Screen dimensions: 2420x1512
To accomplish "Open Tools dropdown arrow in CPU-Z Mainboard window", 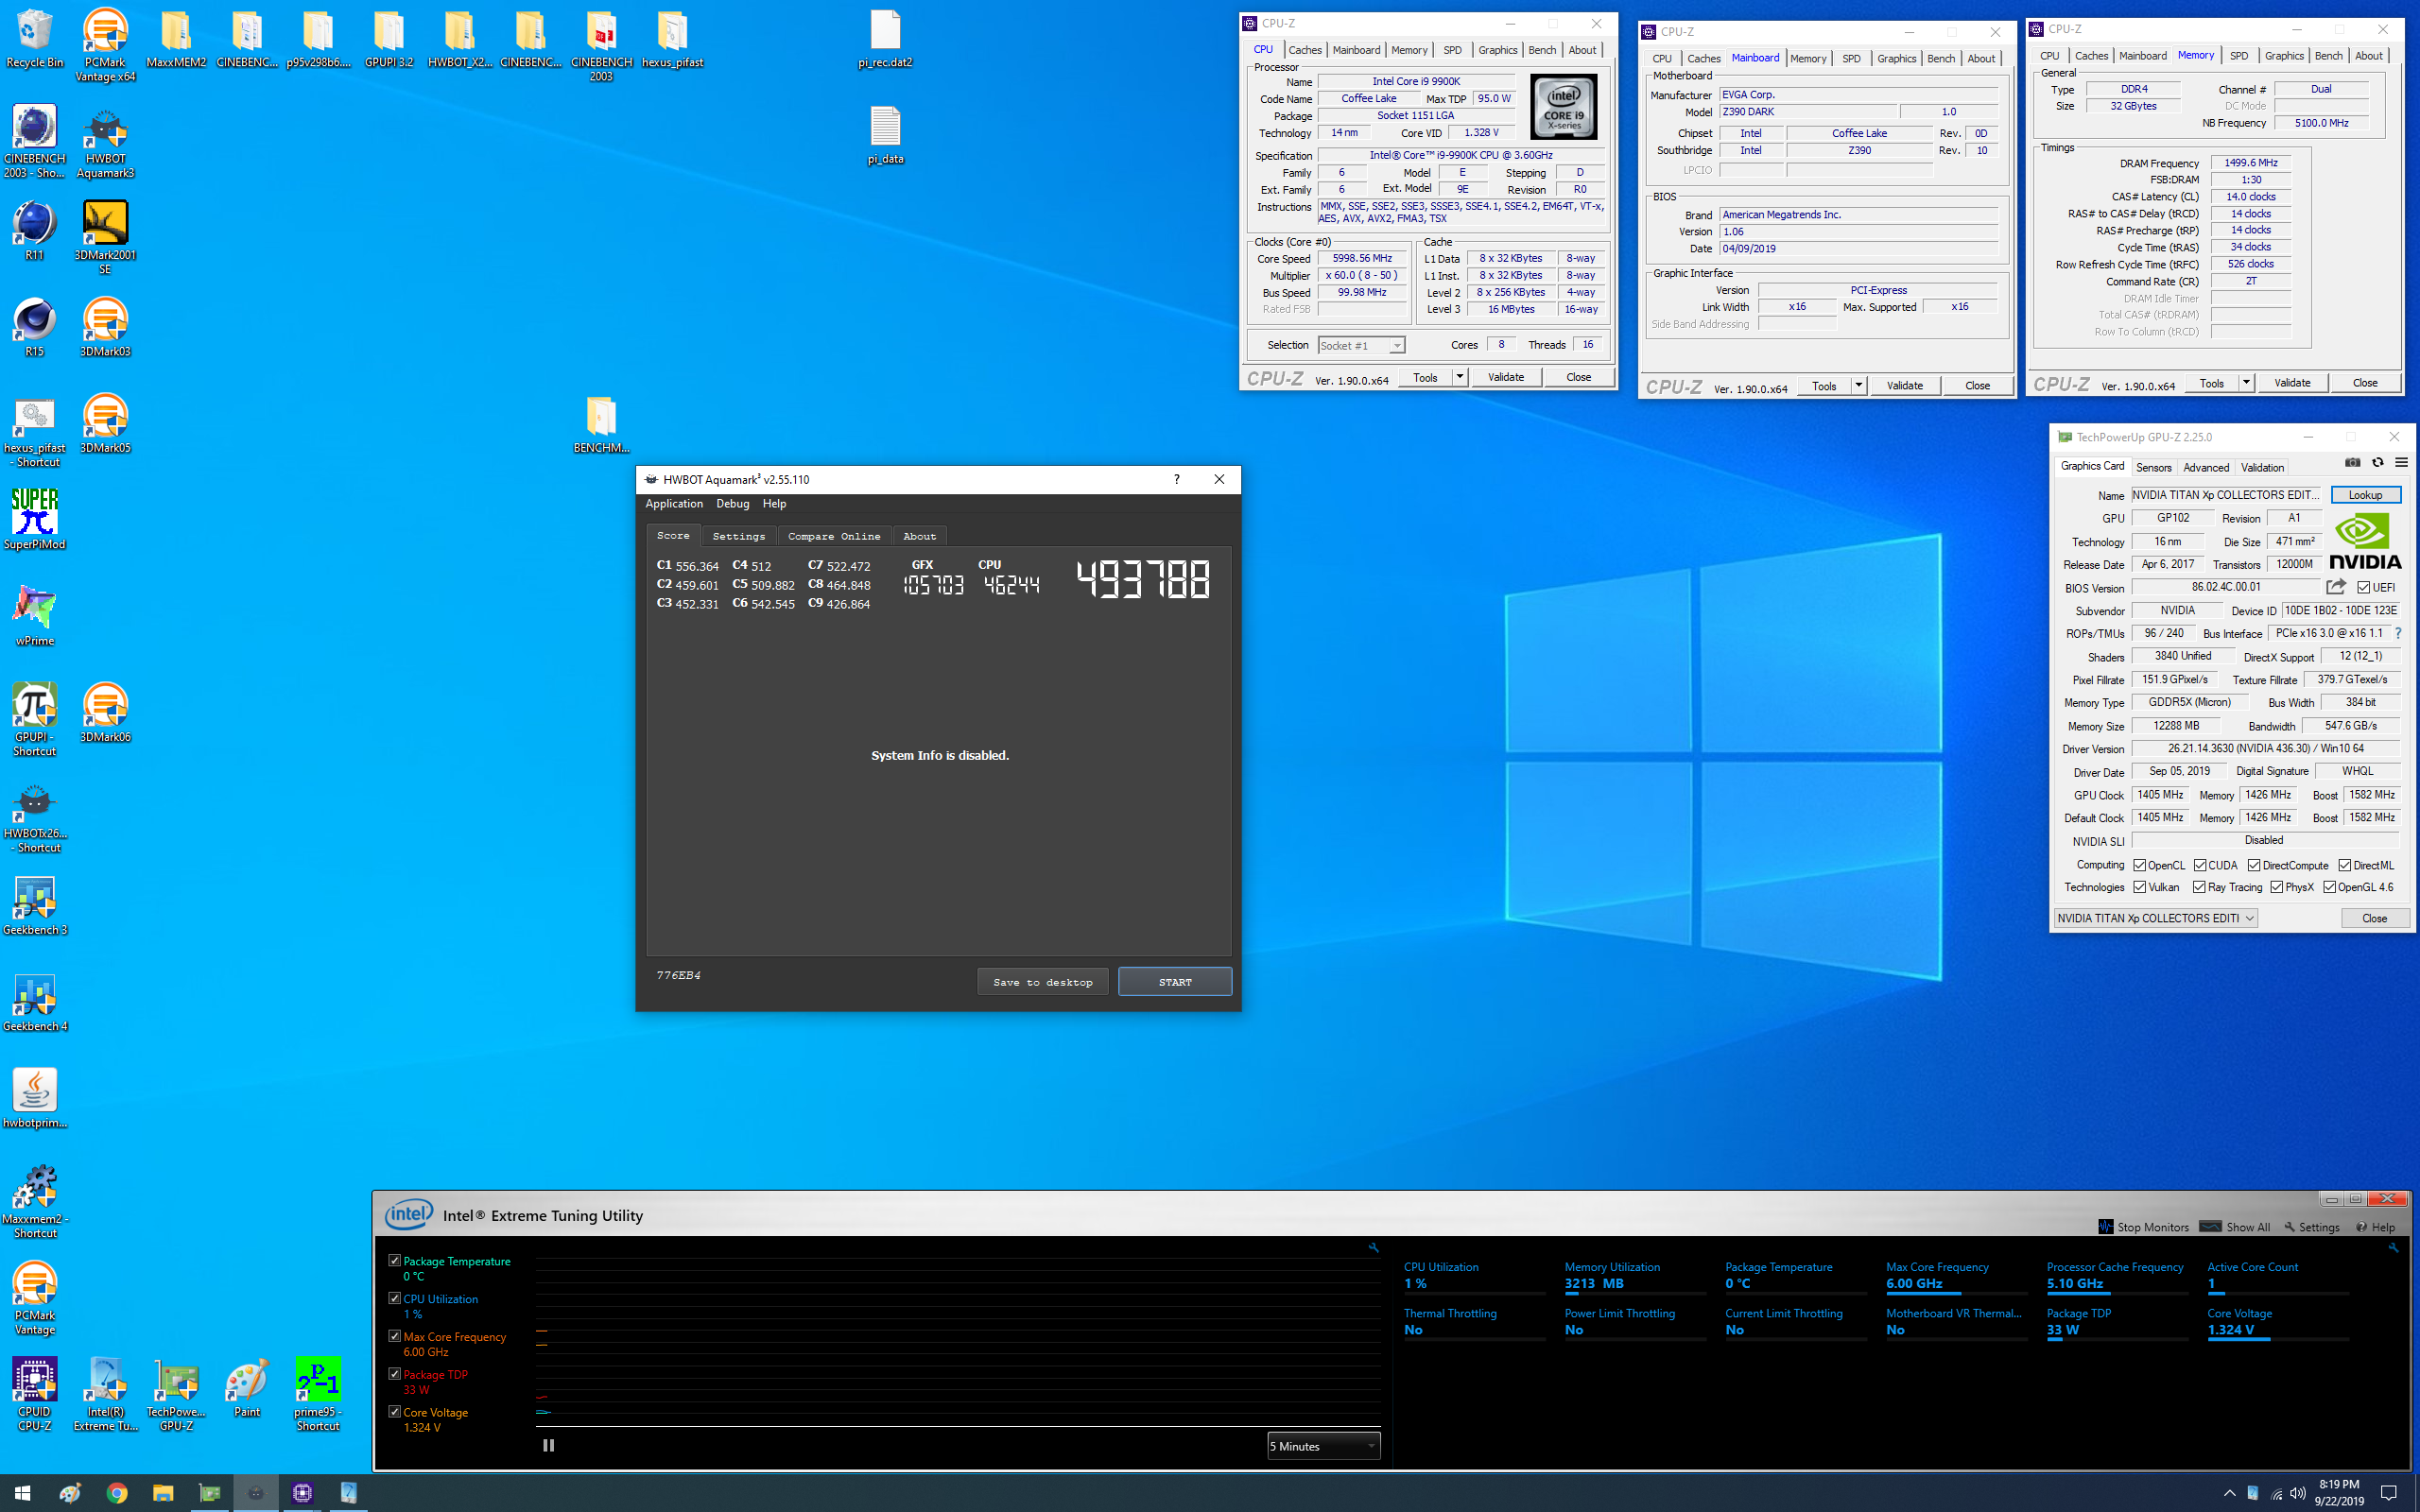I will tap(1858, 385).
